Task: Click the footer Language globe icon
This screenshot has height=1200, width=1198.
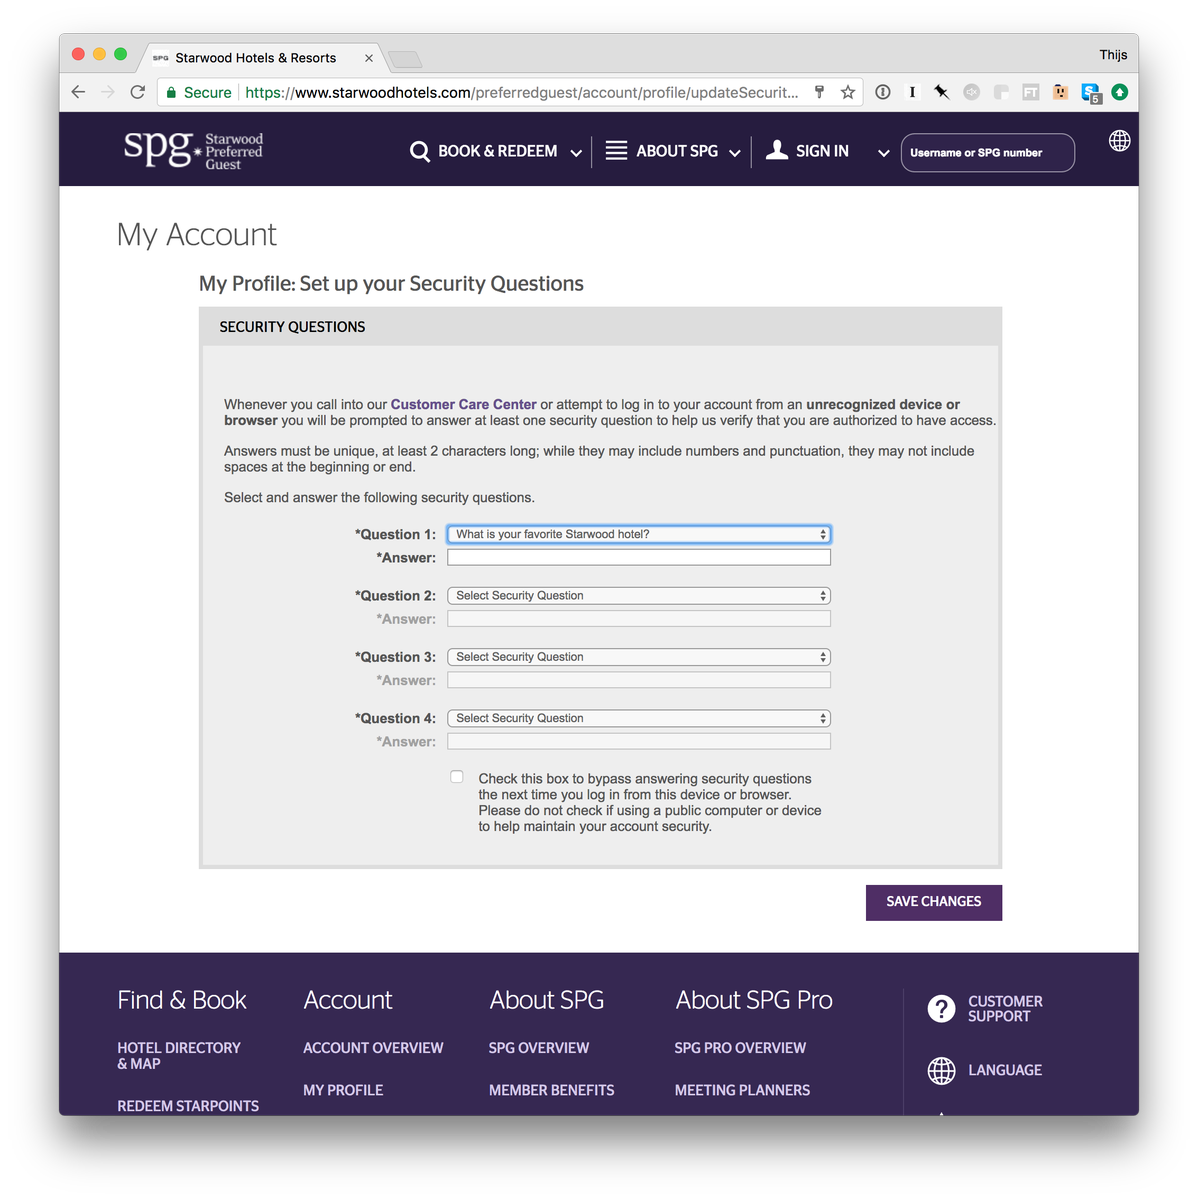Action: point(941,1070)
